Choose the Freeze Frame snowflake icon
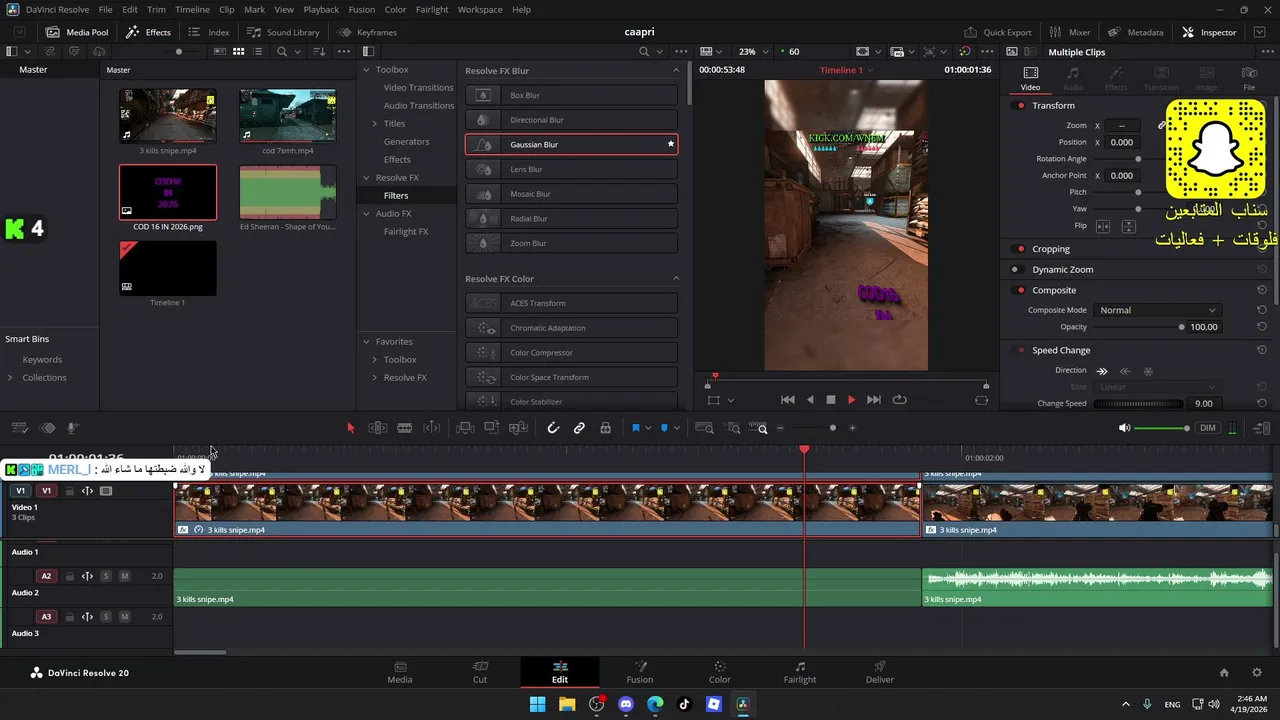 coord(1148,371)
